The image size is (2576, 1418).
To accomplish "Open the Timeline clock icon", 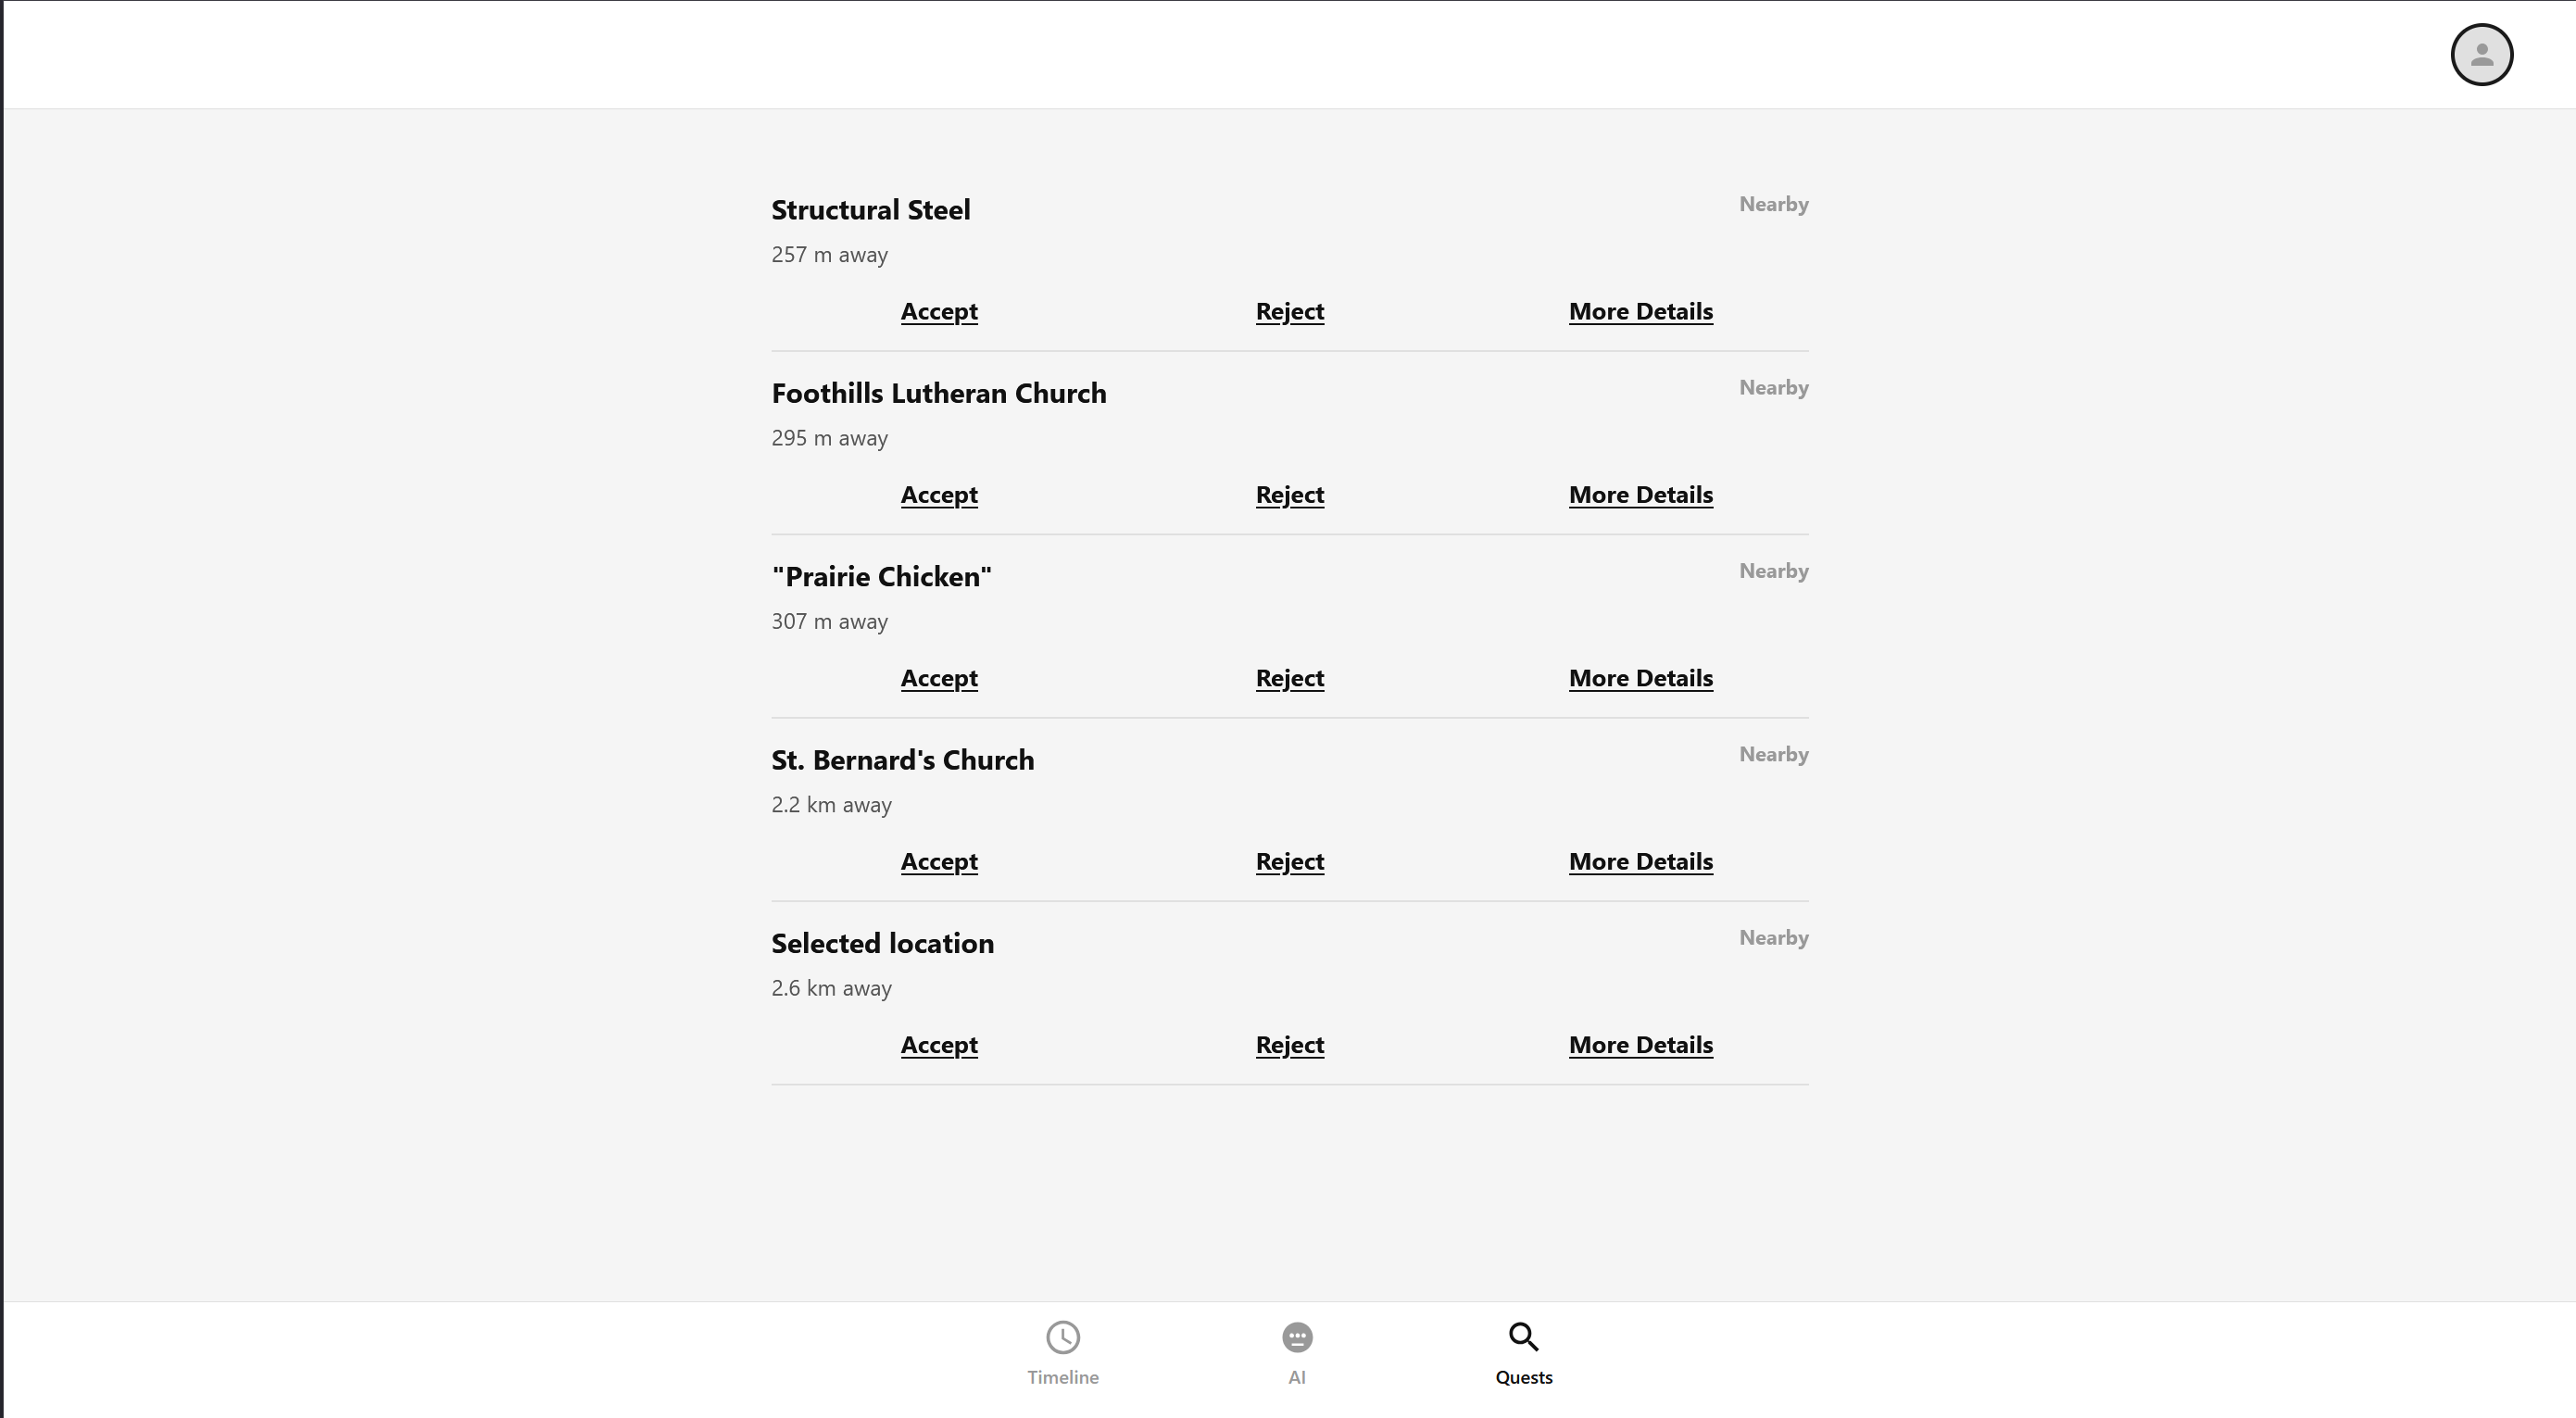I will click(1062, 1336).
